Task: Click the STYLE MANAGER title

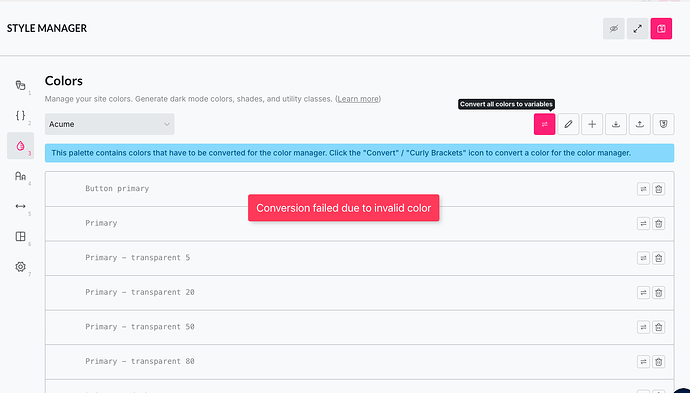Action: click(x=47, y=28)
